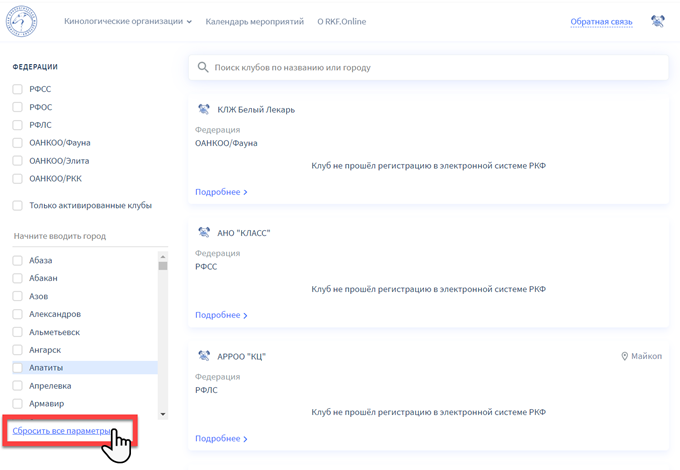Expand the Кинологические организации dropdown menu

tap(127, 21)
